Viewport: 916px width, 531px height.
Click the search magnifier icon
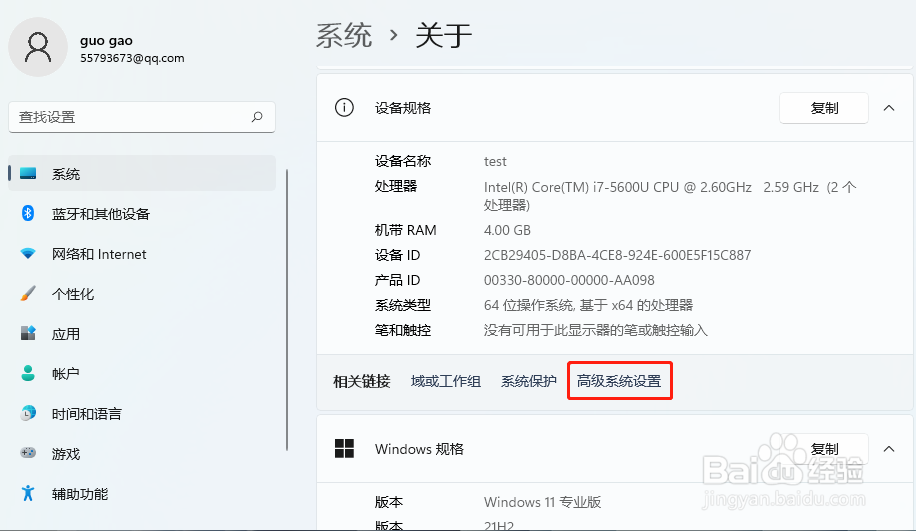click(x=257, y=117)
